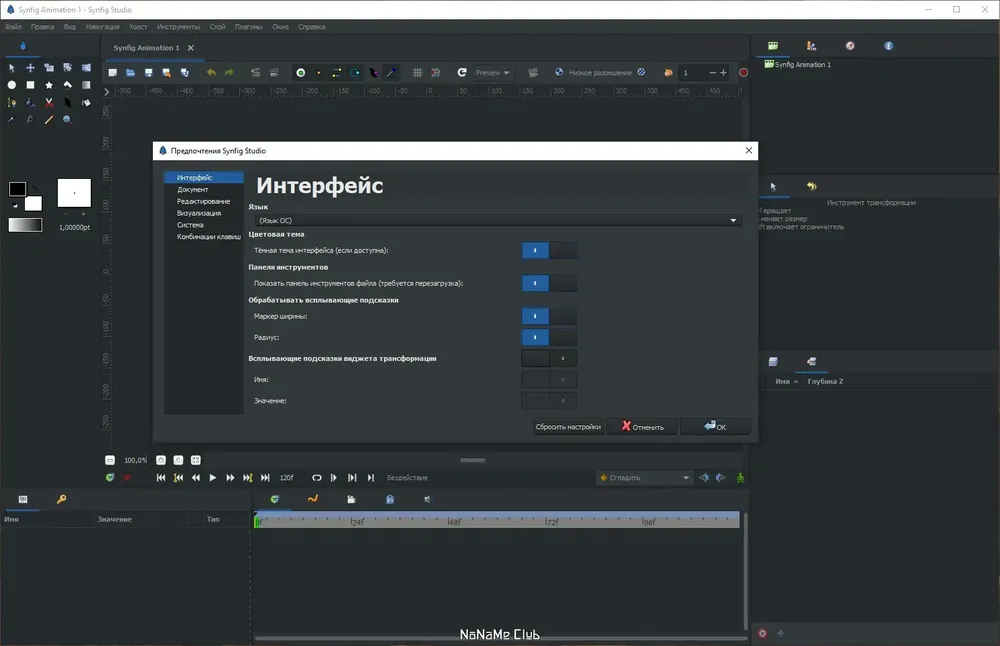Open the info panel icon at top right

888,46
